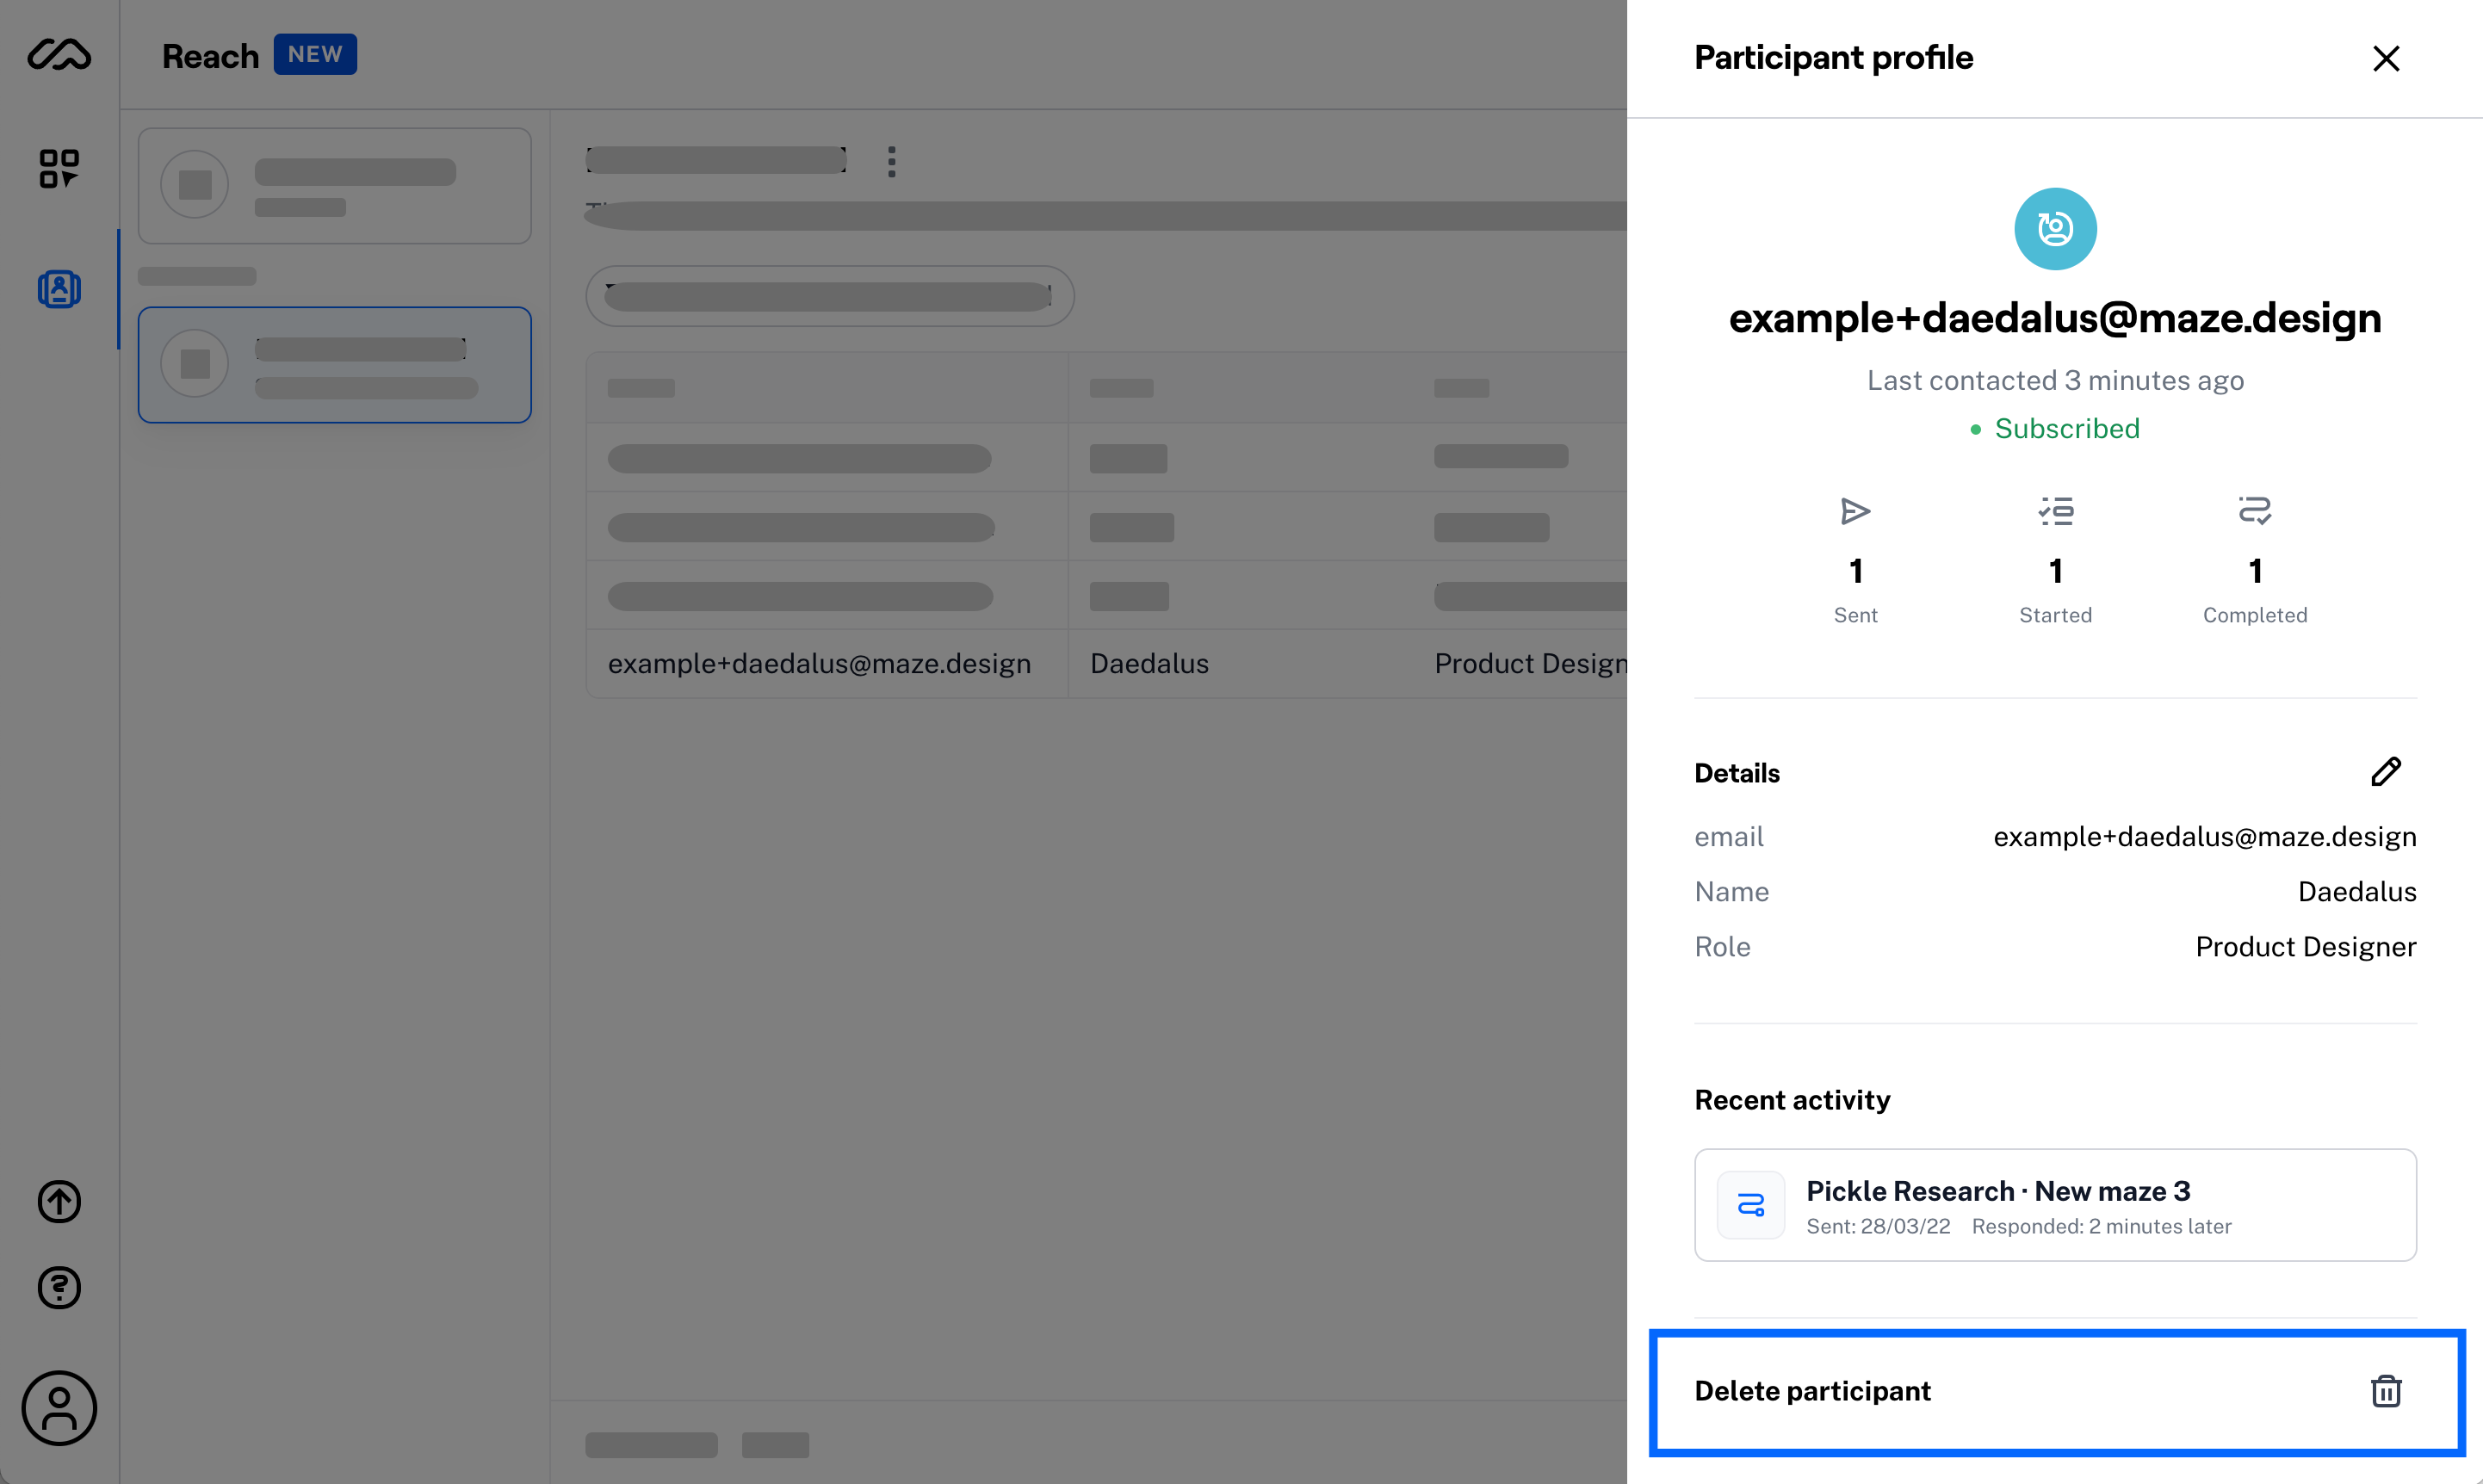Screen dimensions: 2483x1484
Task: Click the participants search field
Action: 829,296
